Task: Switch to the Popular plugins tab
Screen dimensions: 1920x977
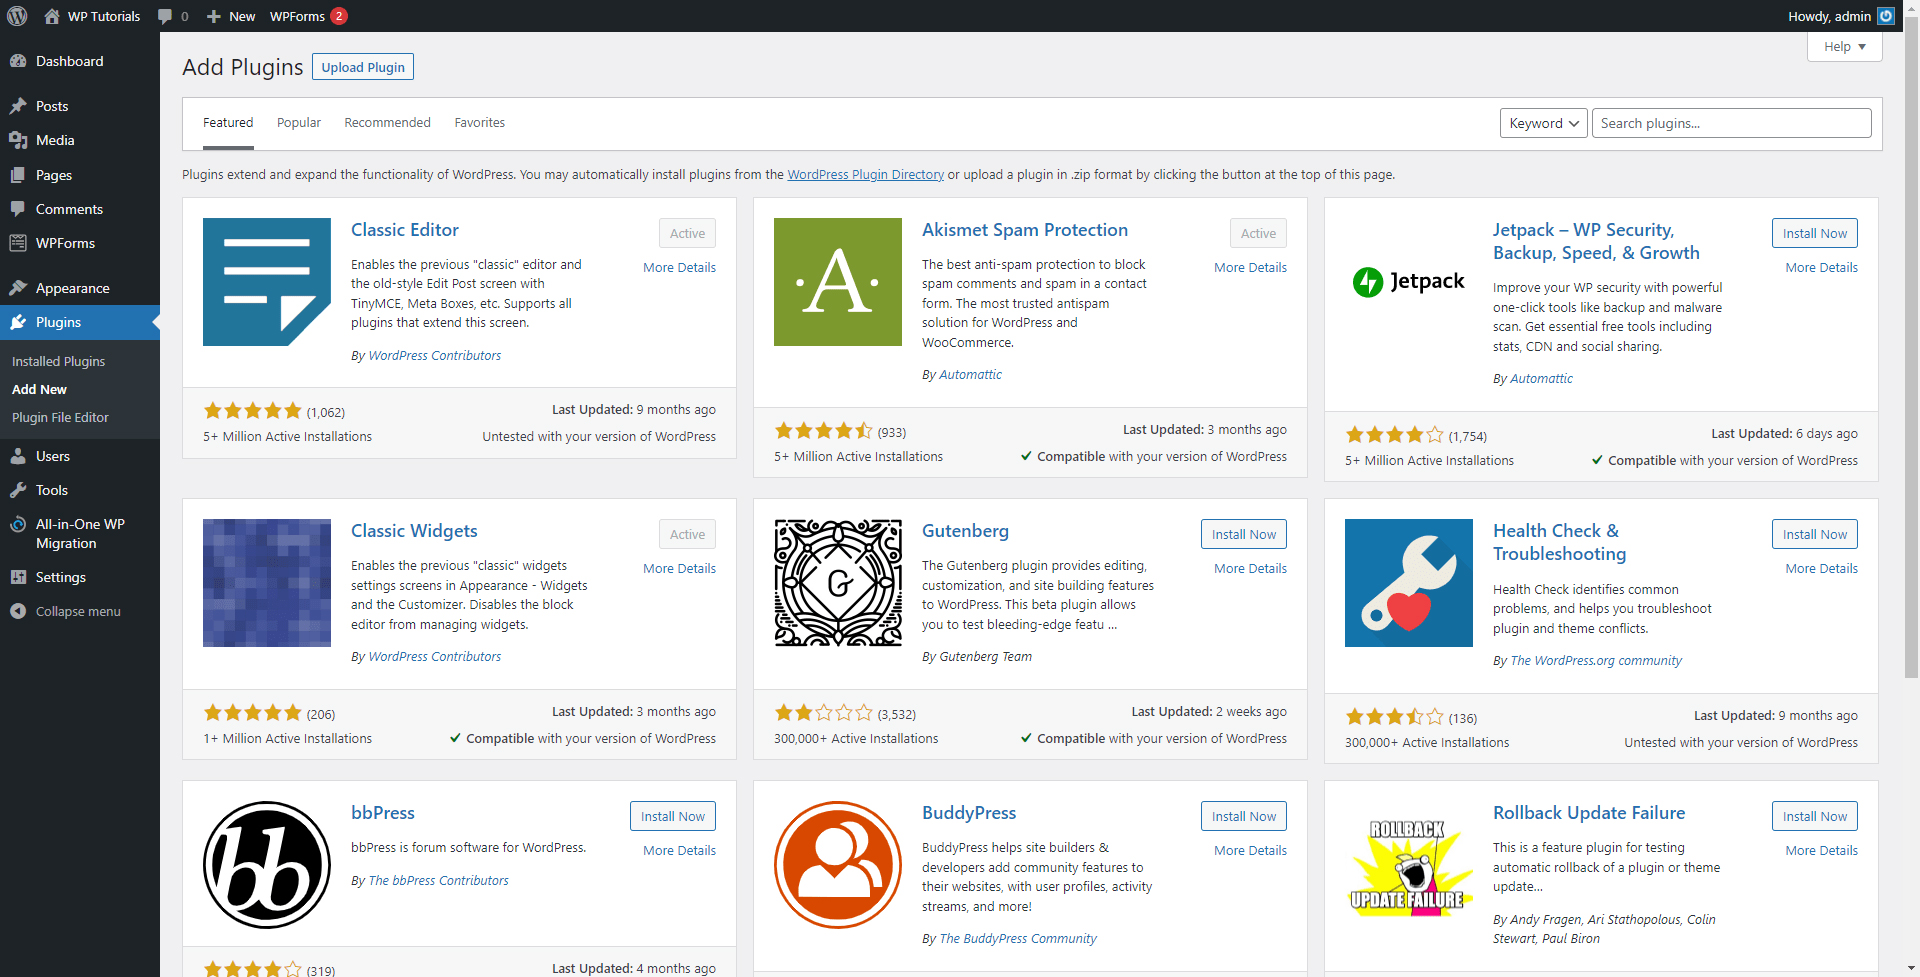Action: coord(299,123)
